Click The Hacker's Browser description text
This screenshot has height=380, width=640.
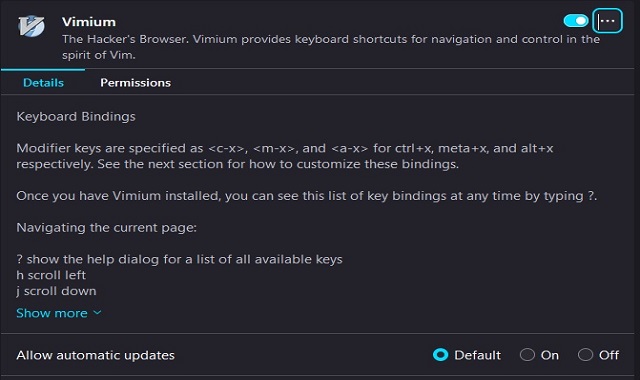tap(331, 47)
